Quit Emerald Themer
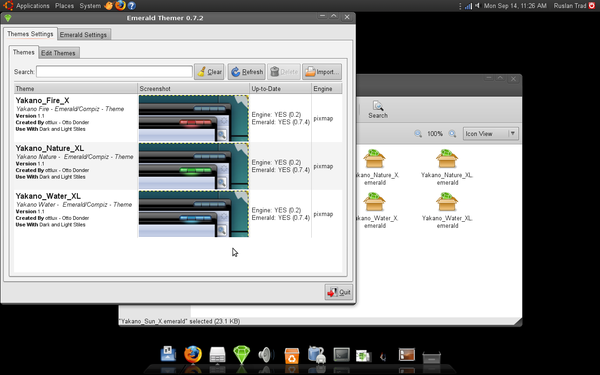 339,292
